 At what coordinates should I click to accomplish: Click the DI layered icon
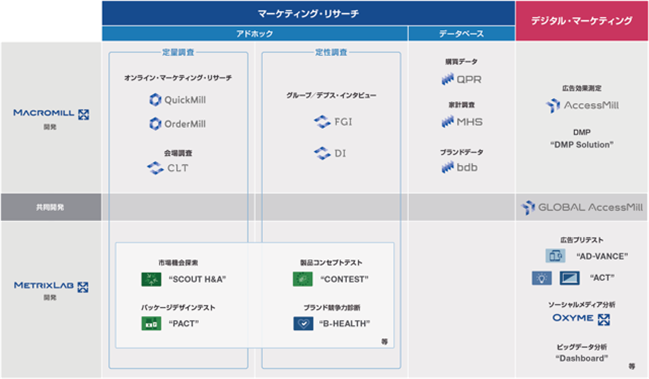[x=322, y=153]
